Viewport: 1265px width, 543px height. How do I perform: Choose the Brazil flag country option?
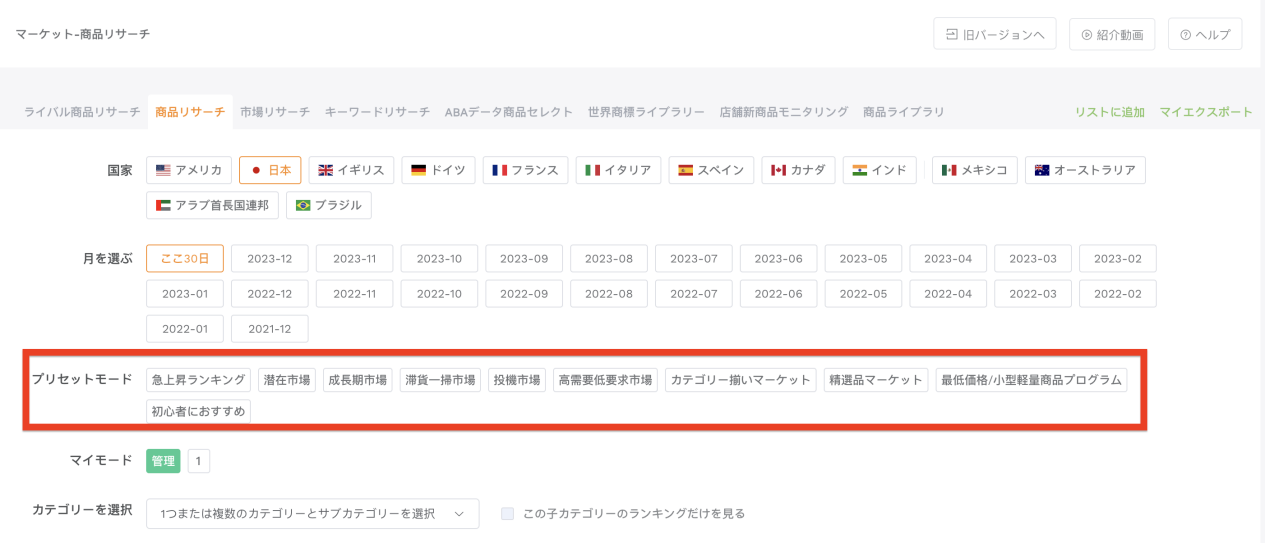329,205
